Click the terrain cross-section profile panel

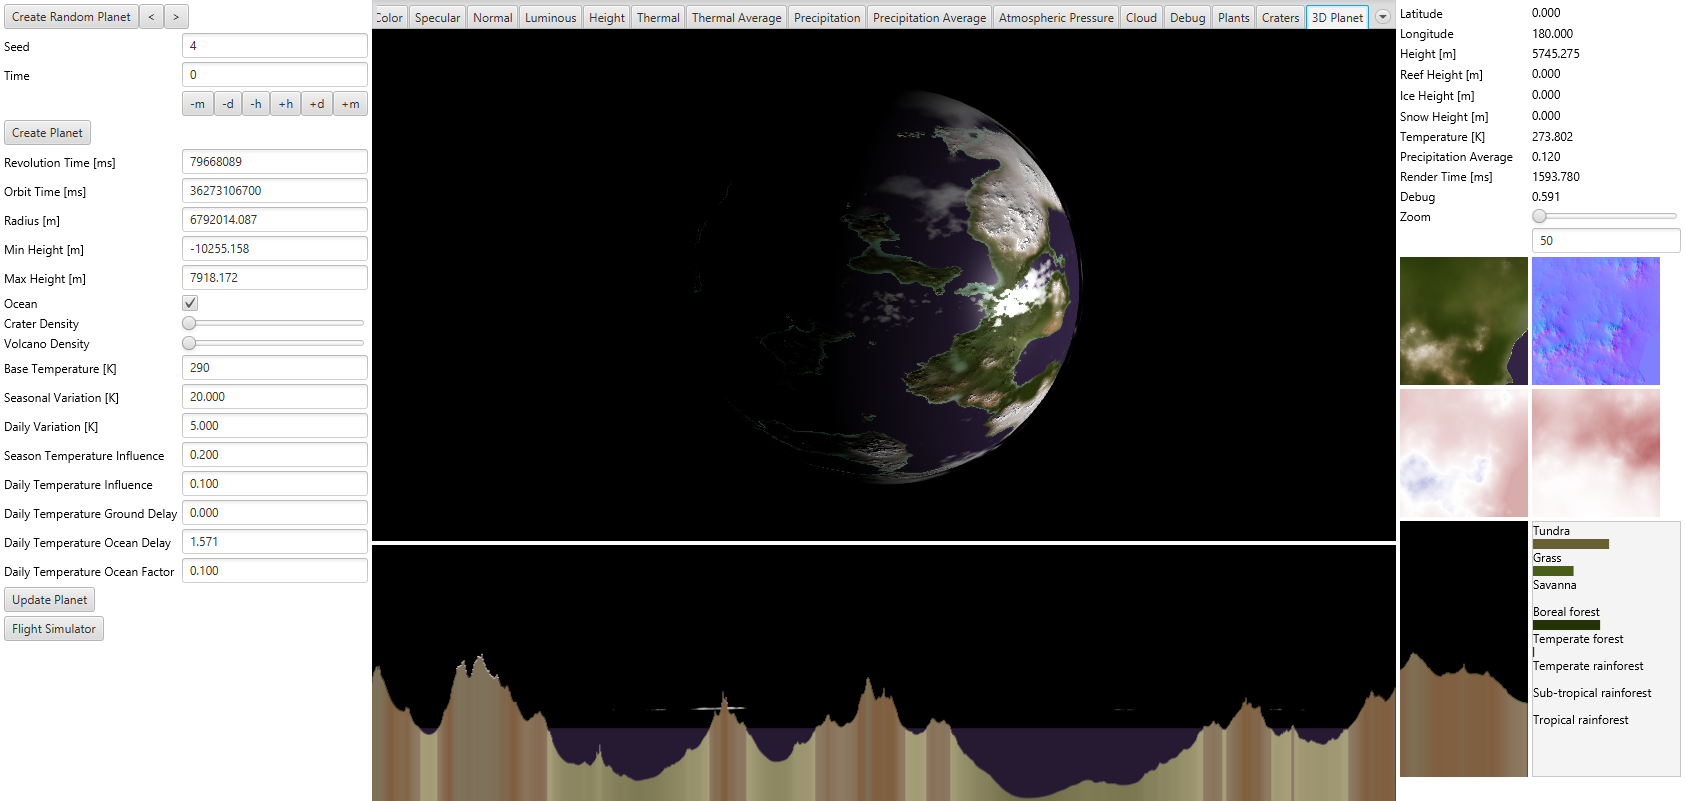point(884,673)
